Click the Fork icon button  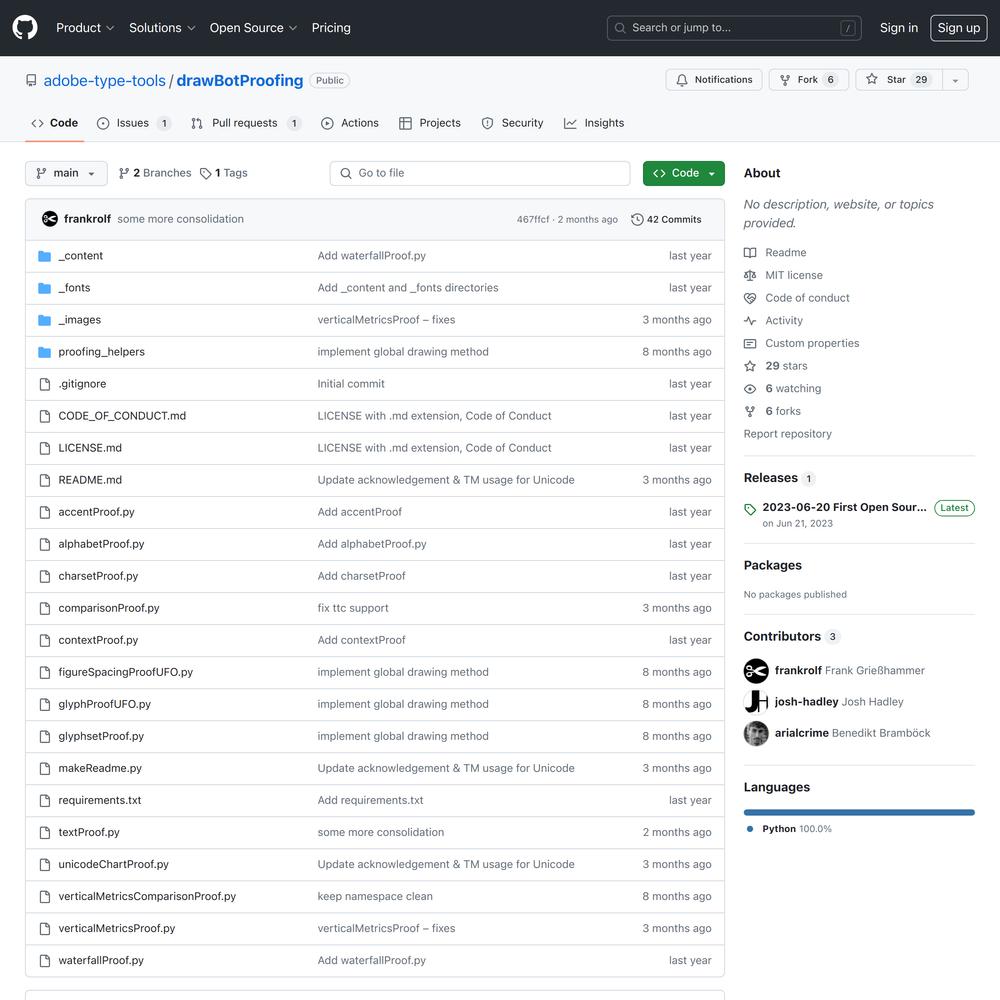[x=808, y=80]
